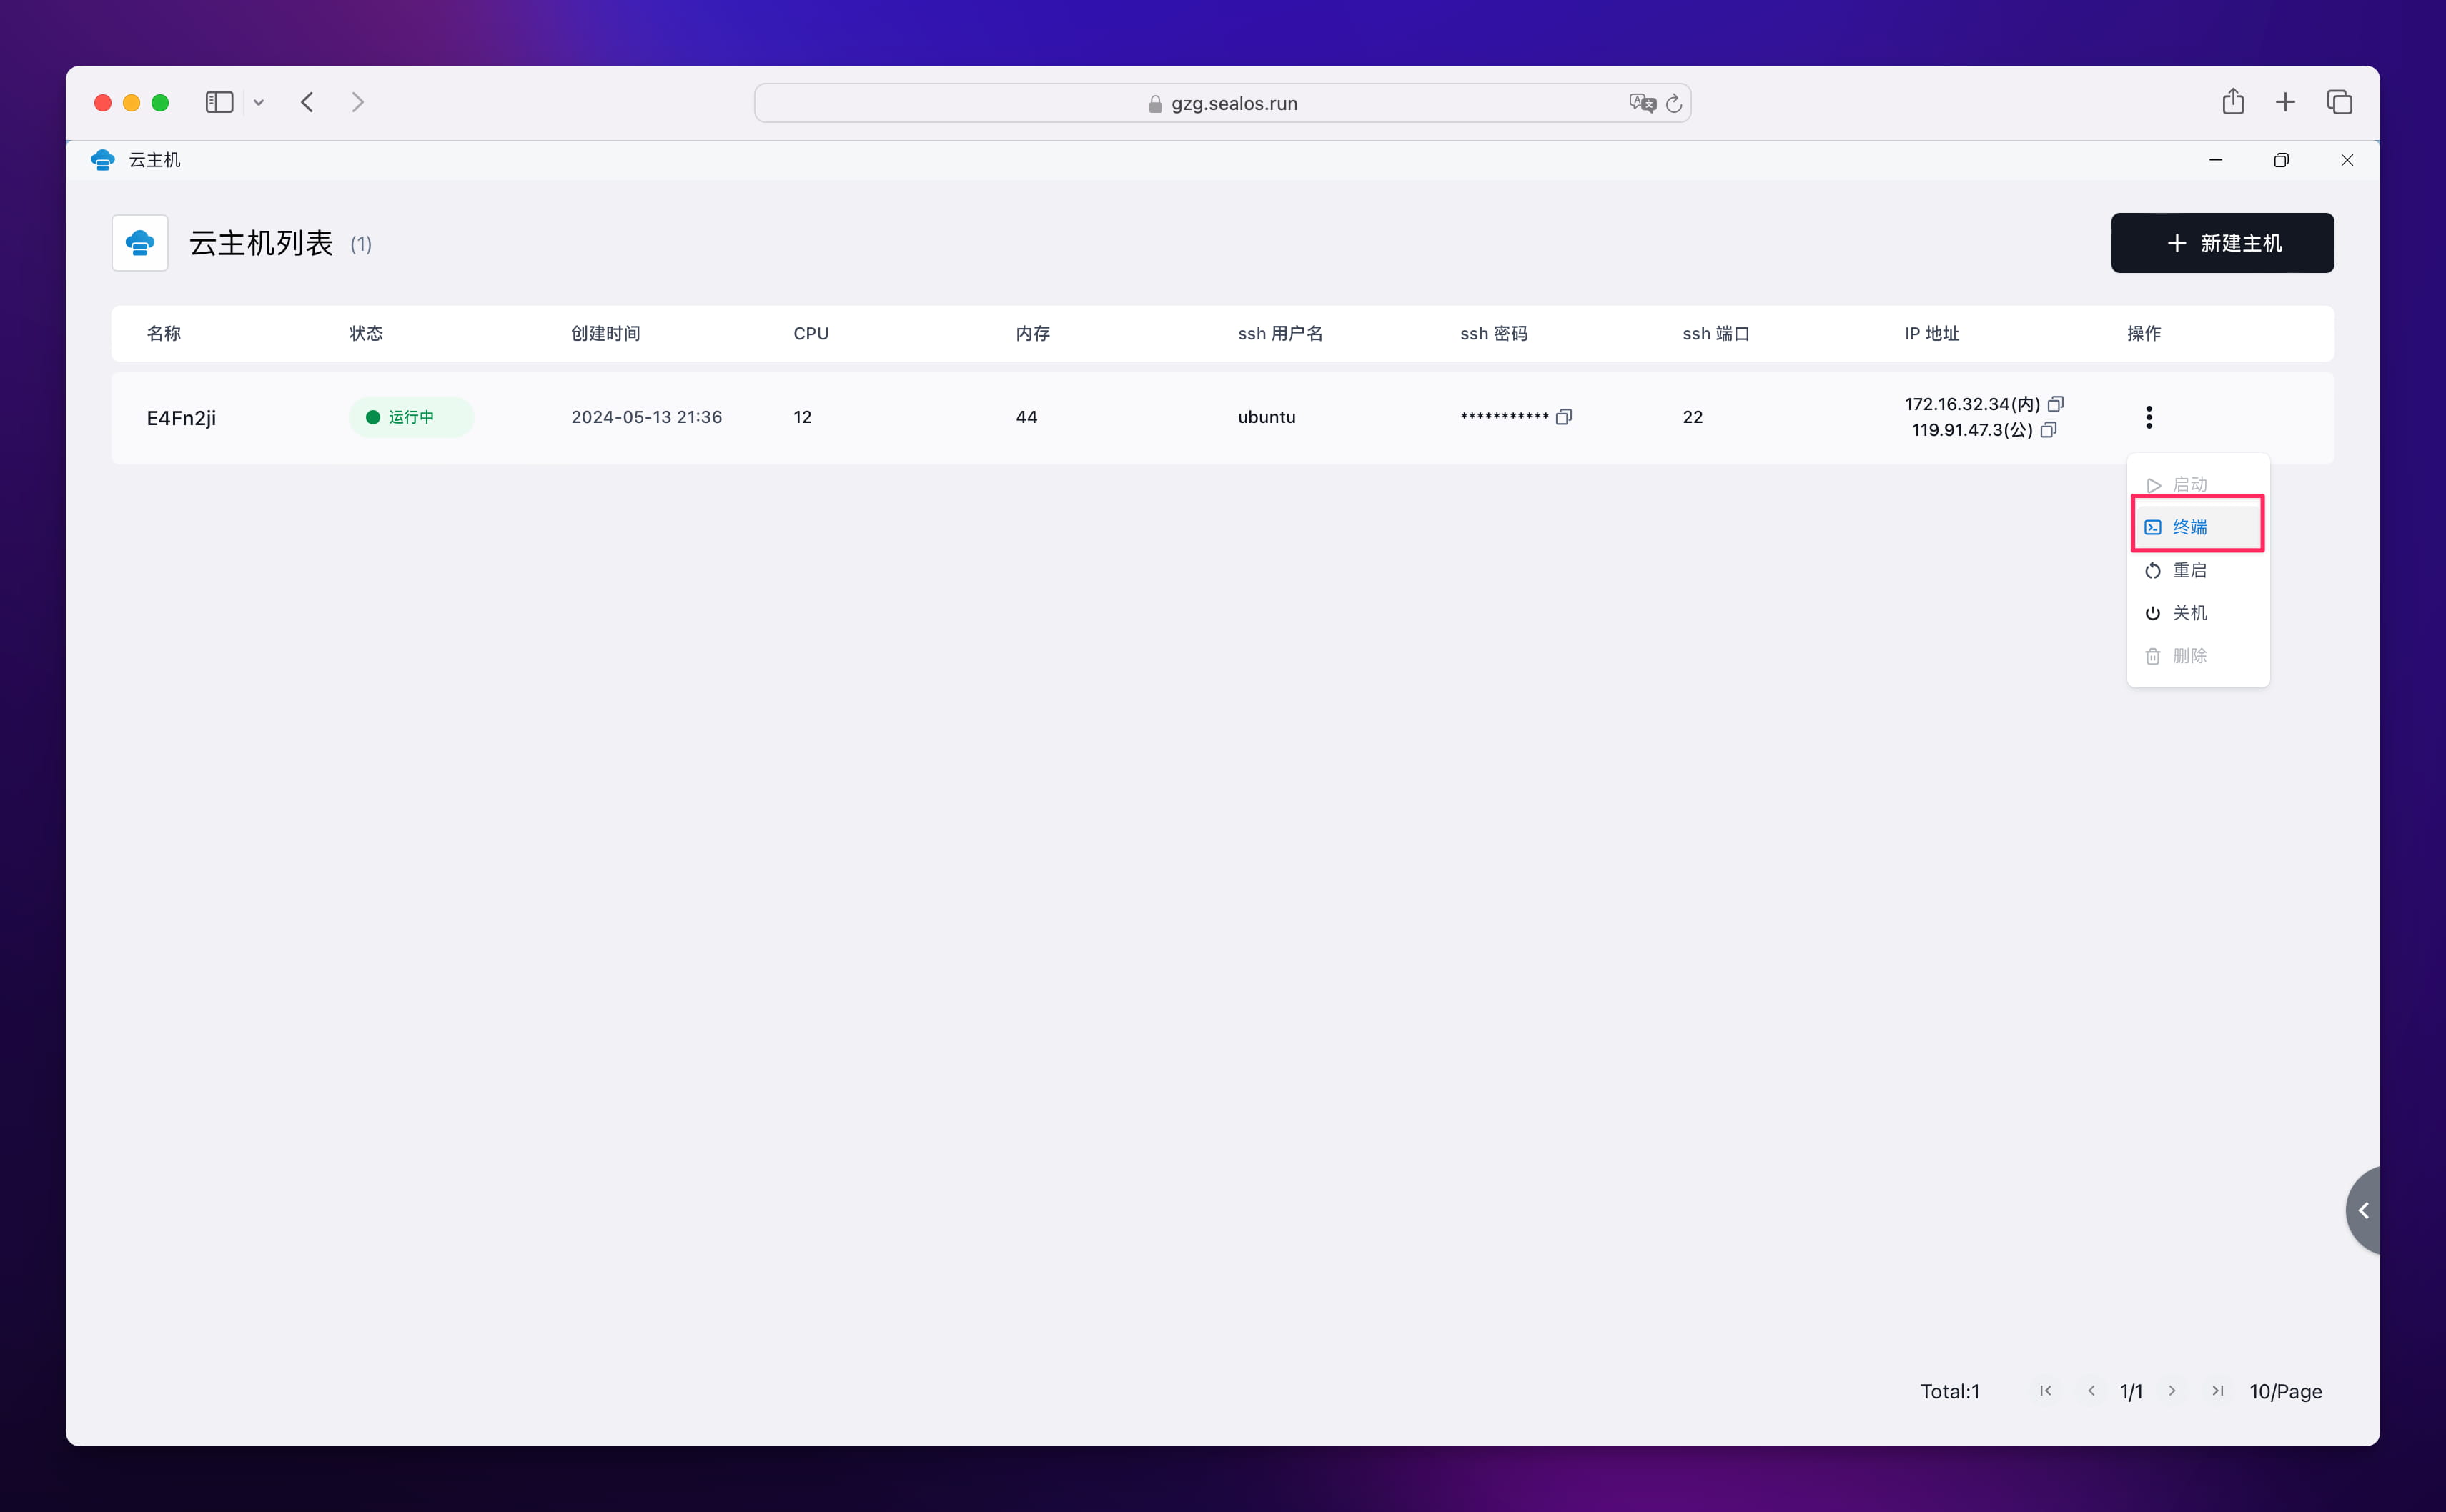Open Safari tab overview icon
The height and width of the screenshot is (1512, 2446).
coord(2339,102)
